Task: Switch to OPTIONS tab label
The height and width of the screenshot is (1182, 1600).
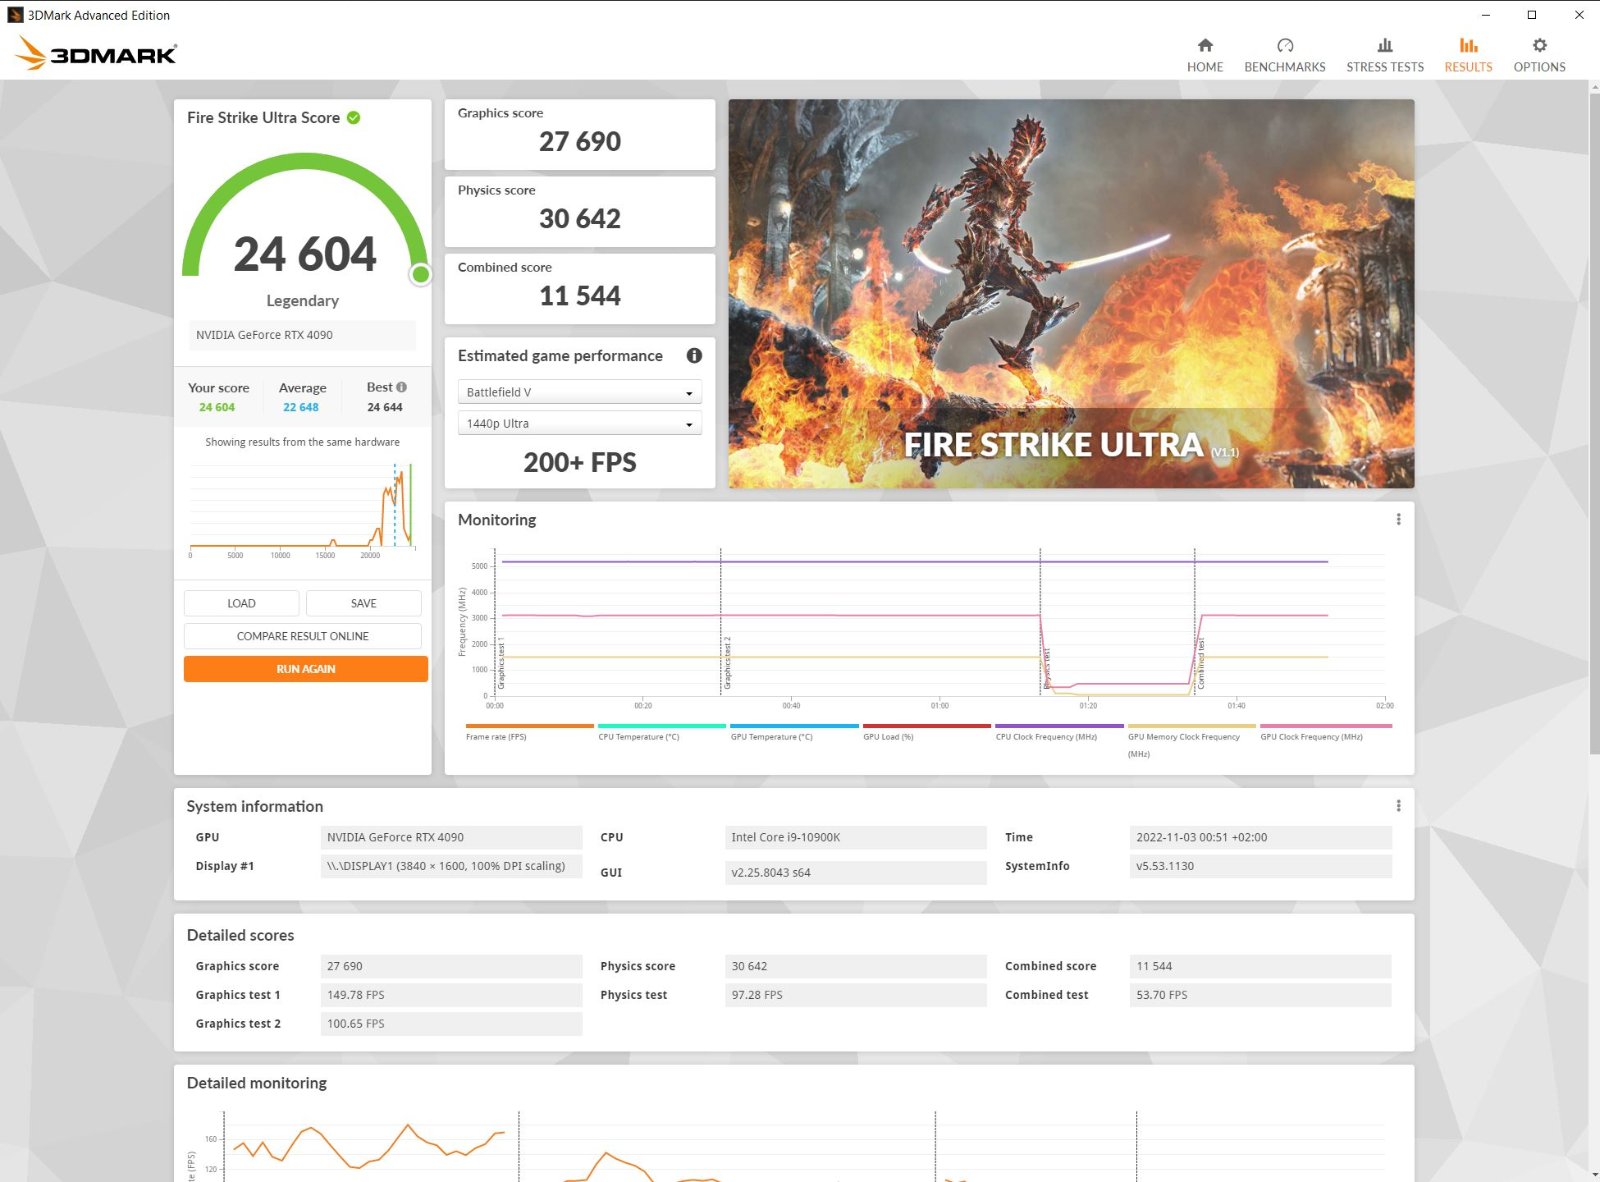Action: (x=1539, y=67)
